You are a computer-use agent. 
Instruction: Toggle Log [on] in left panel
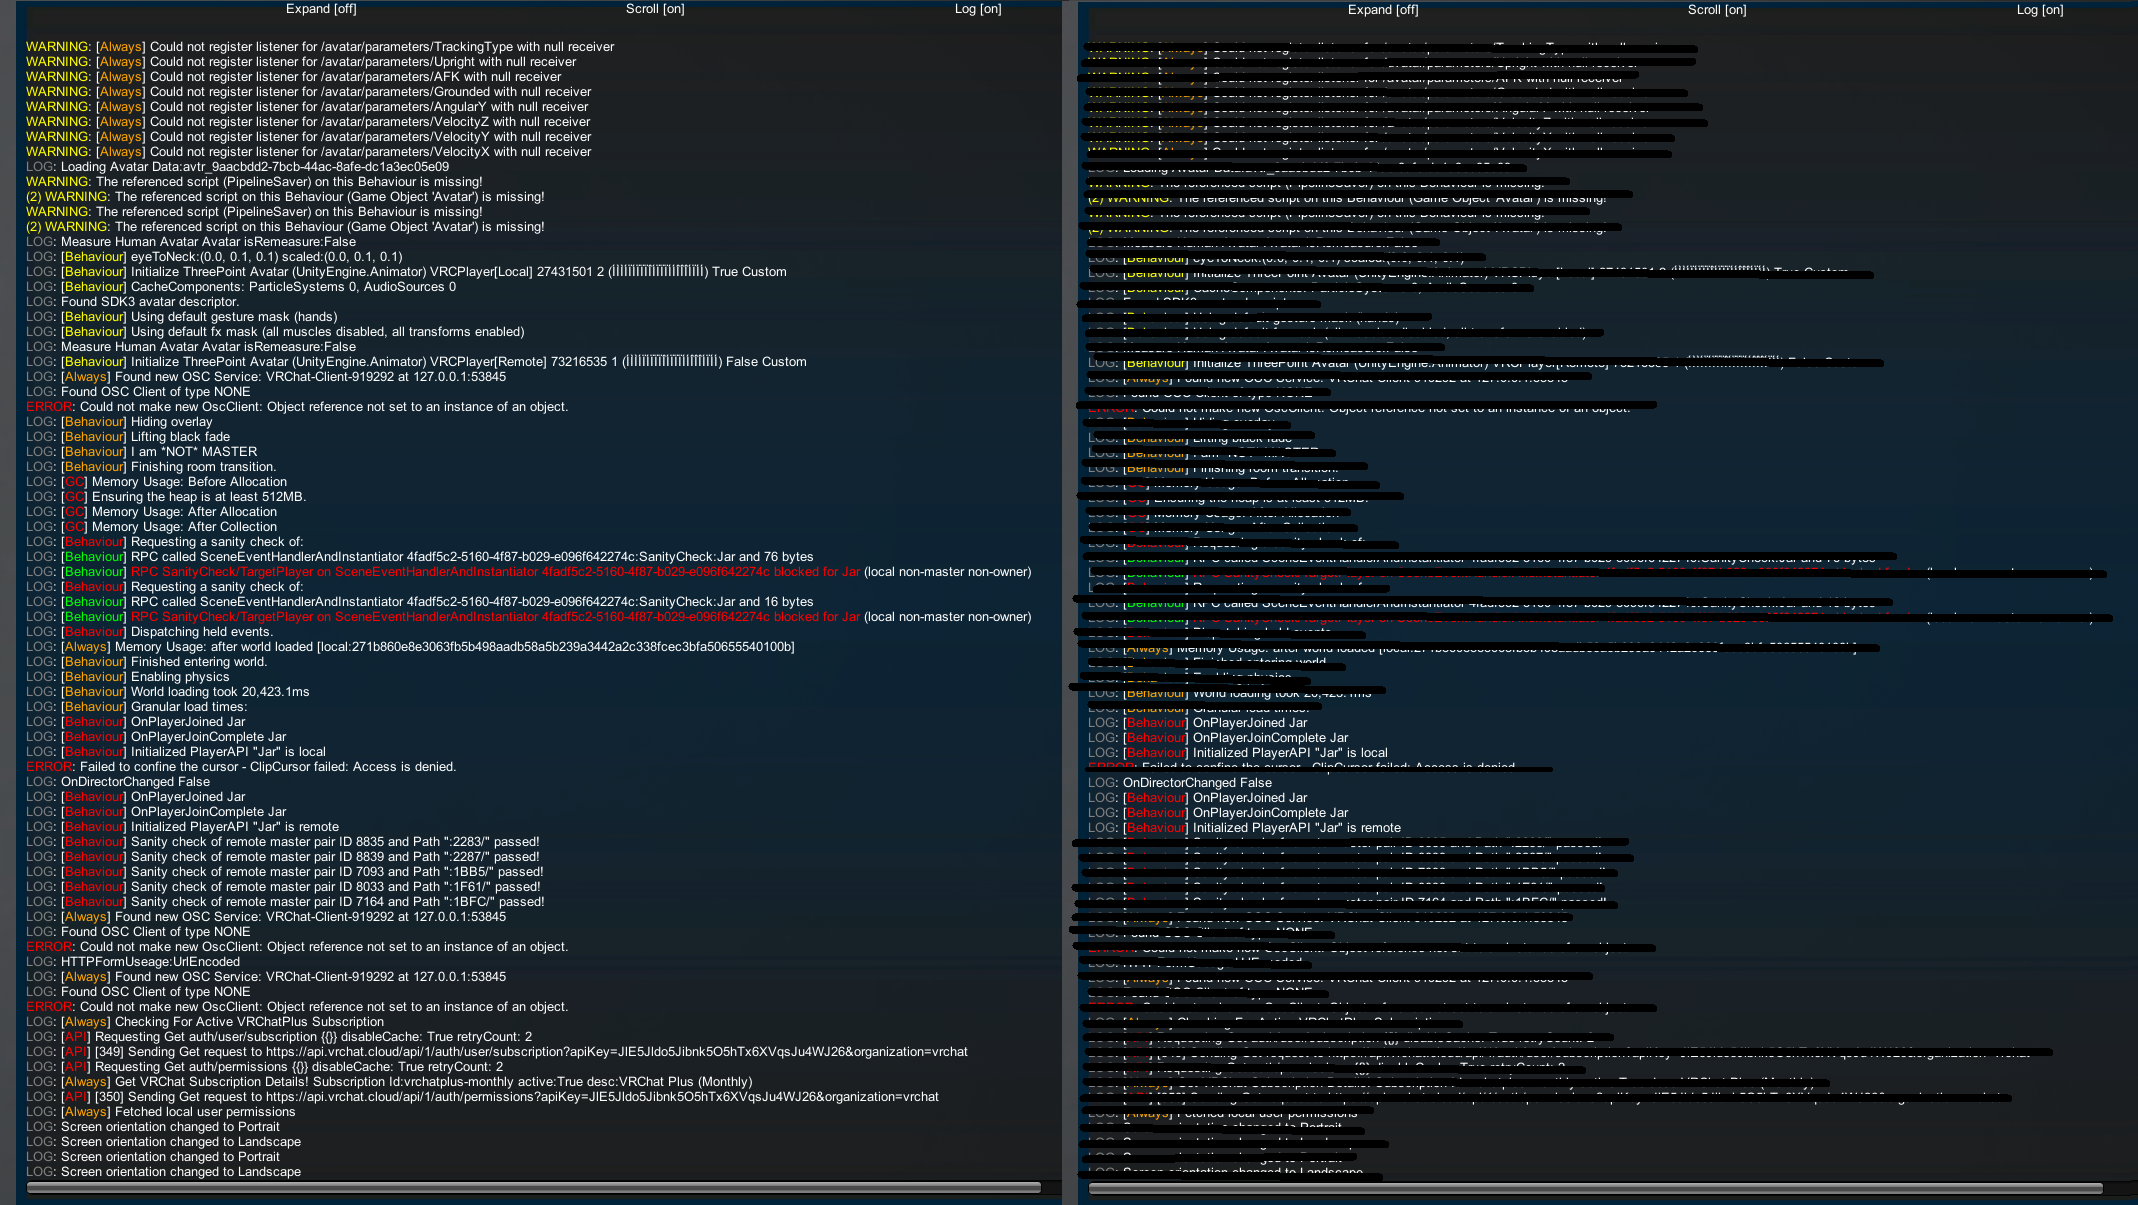(x=977, y=9)
